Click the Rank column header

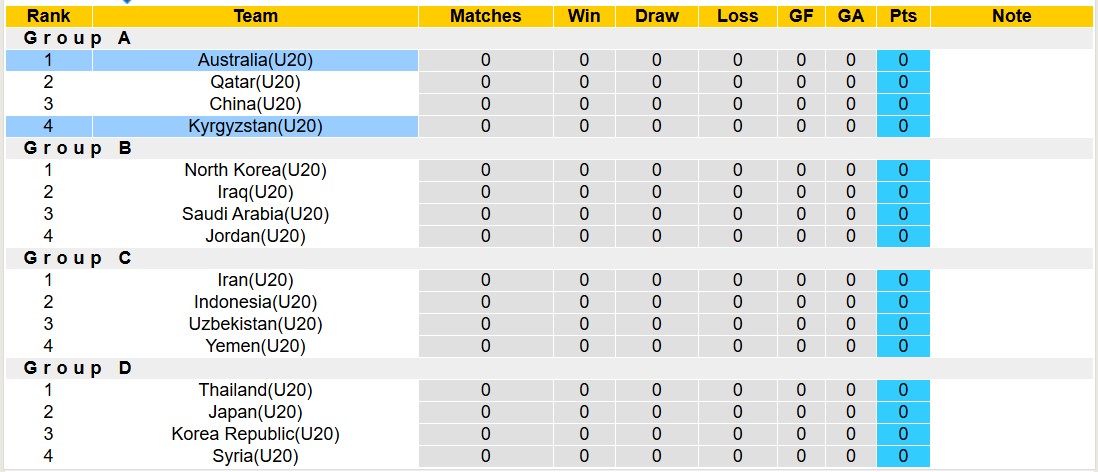coord(48,16)
